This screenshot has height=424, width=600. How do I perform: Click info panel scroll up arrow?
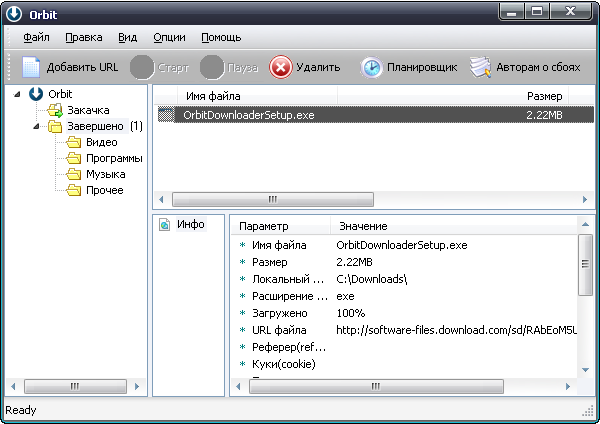[585, 224]
